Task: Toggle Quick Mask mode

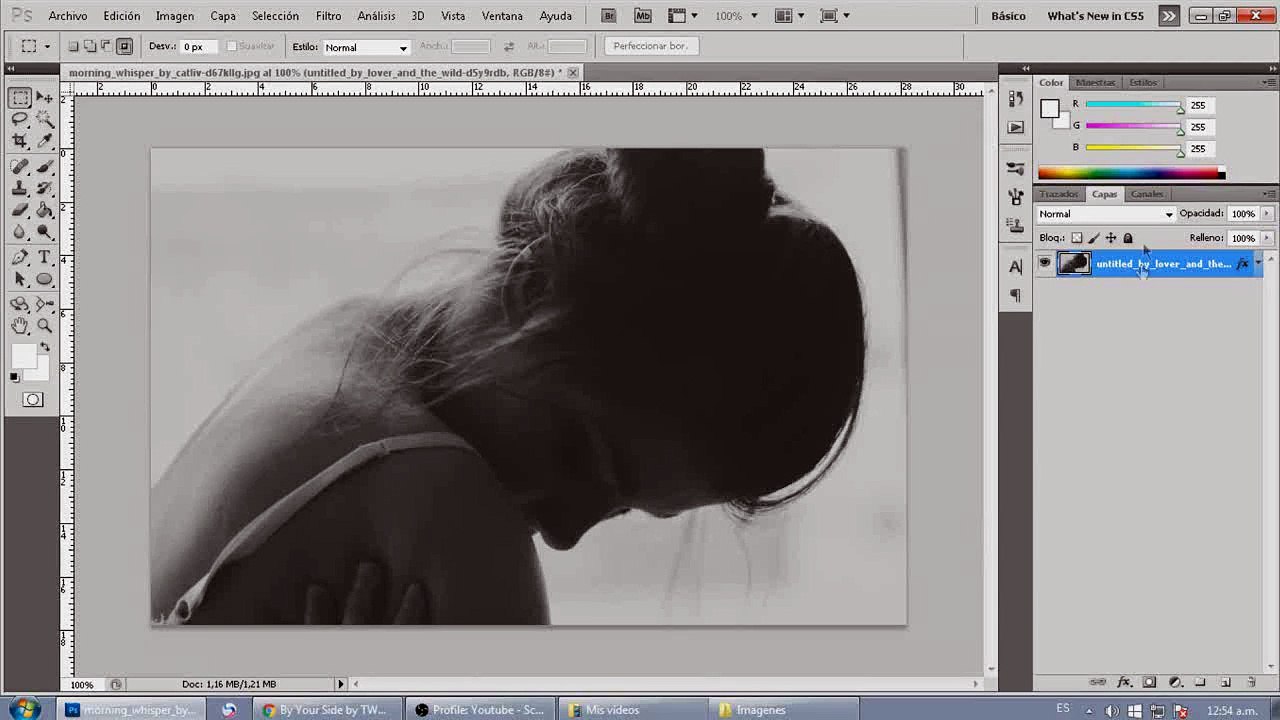Action: tap(33, 400)
